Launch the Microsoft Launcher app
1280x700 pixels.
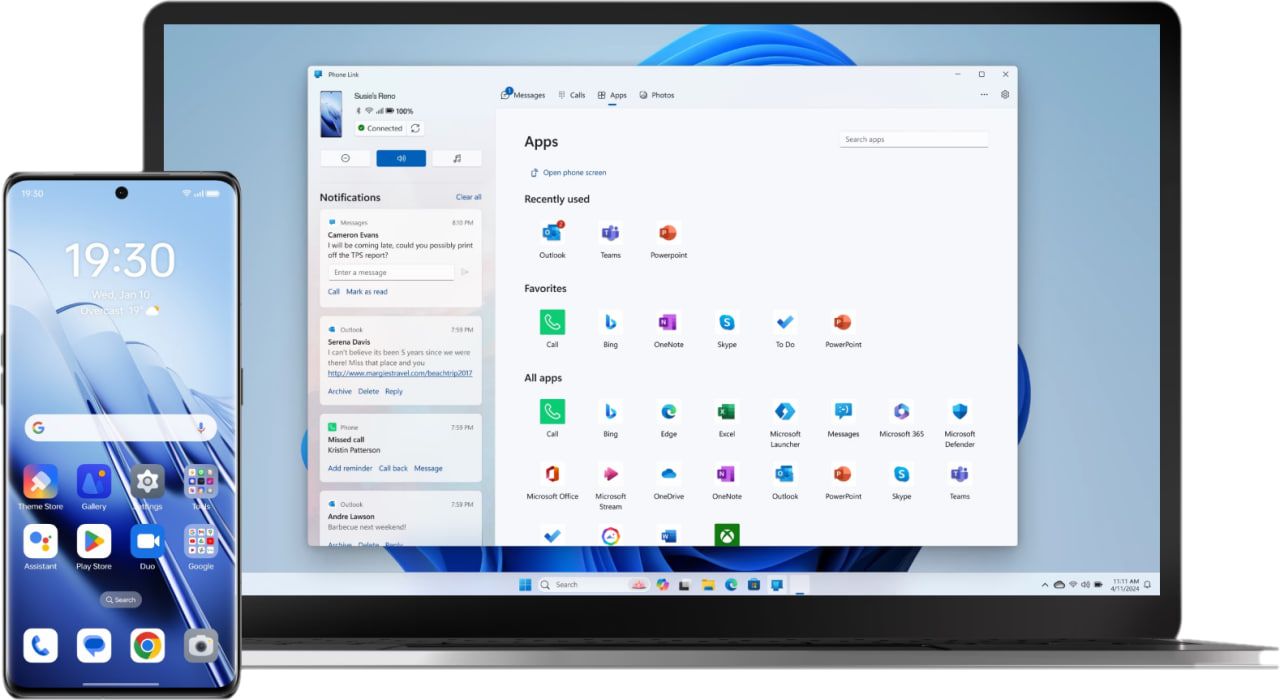785,411
